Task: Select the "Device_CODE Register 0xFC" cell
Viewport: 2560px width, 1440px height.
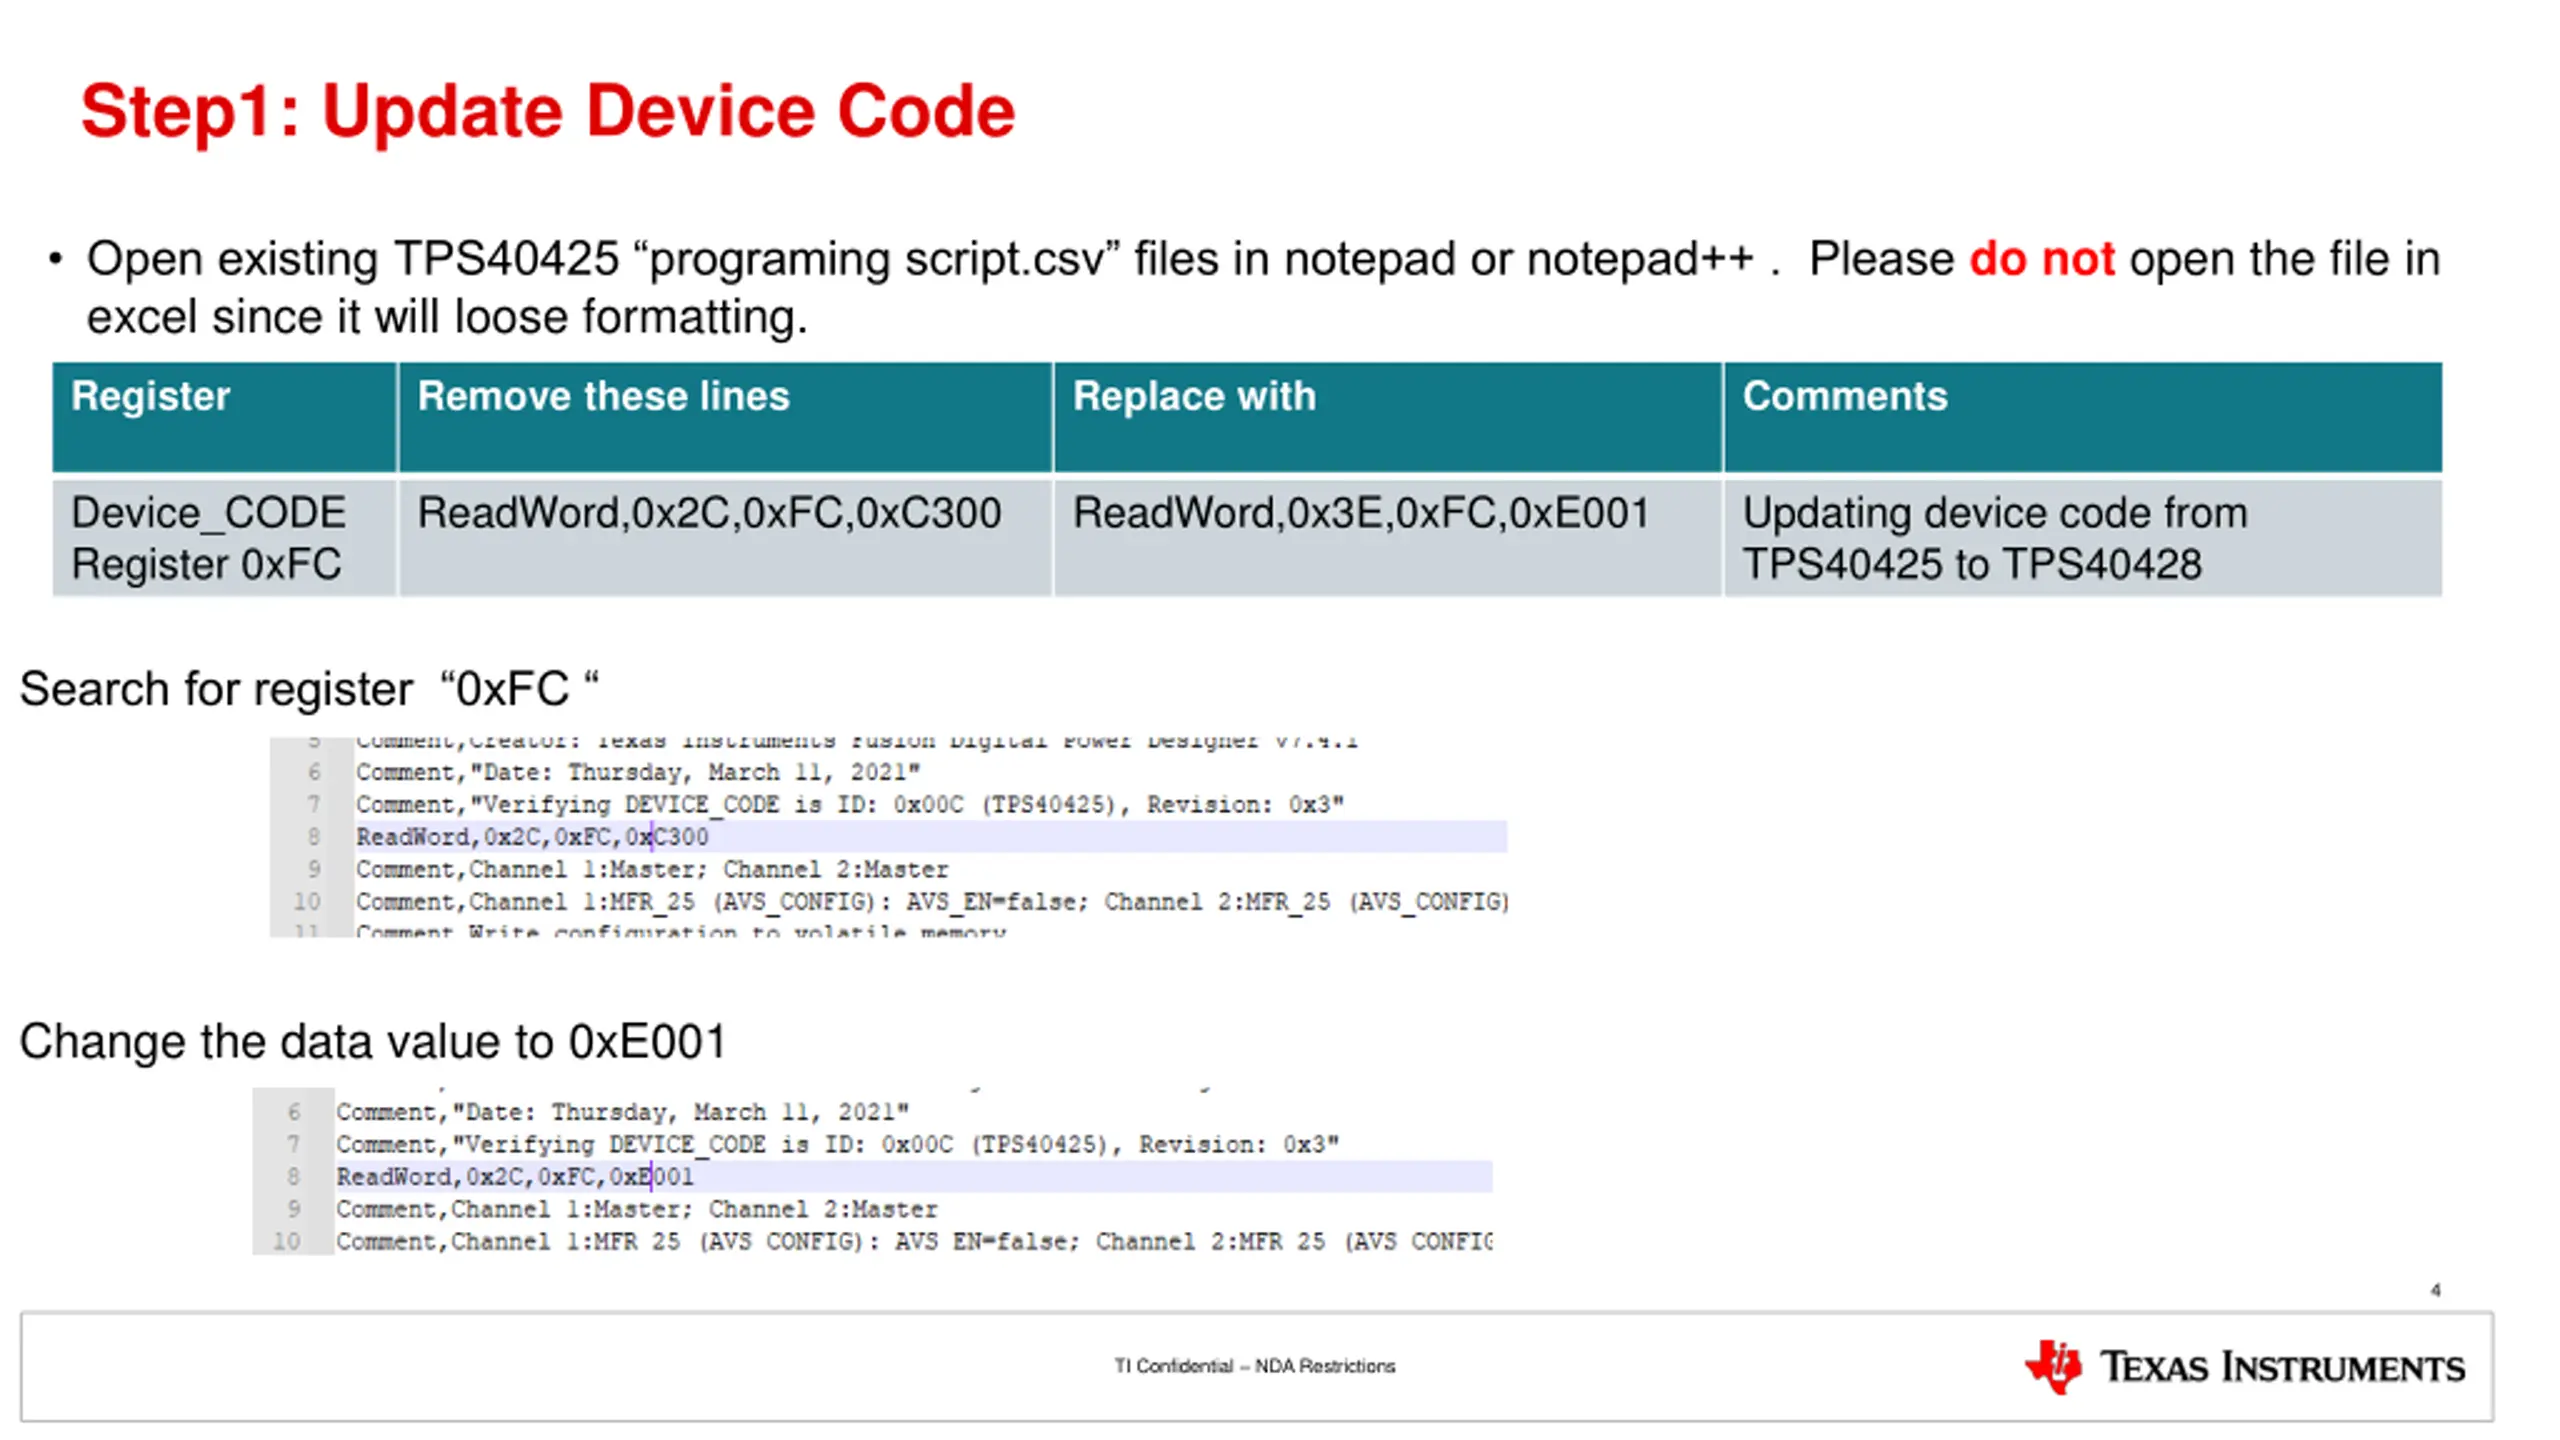Action: 225,538
